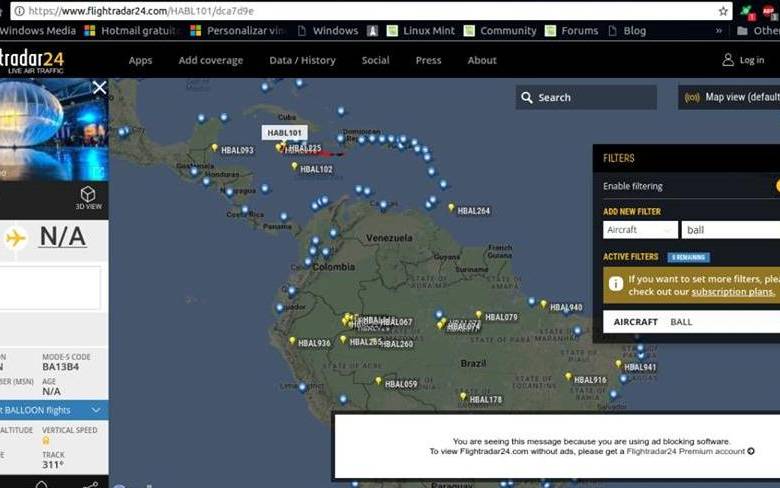The height and width of the screenshot is (488, 780).
Task: Open the About menu
Action: click(482, 60)
